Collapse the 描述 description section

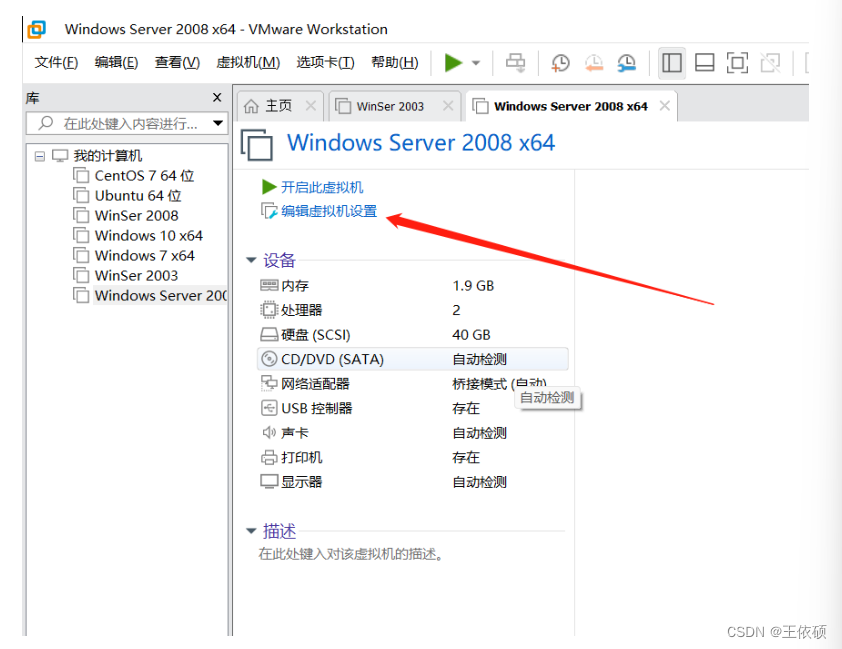[251, 531]
